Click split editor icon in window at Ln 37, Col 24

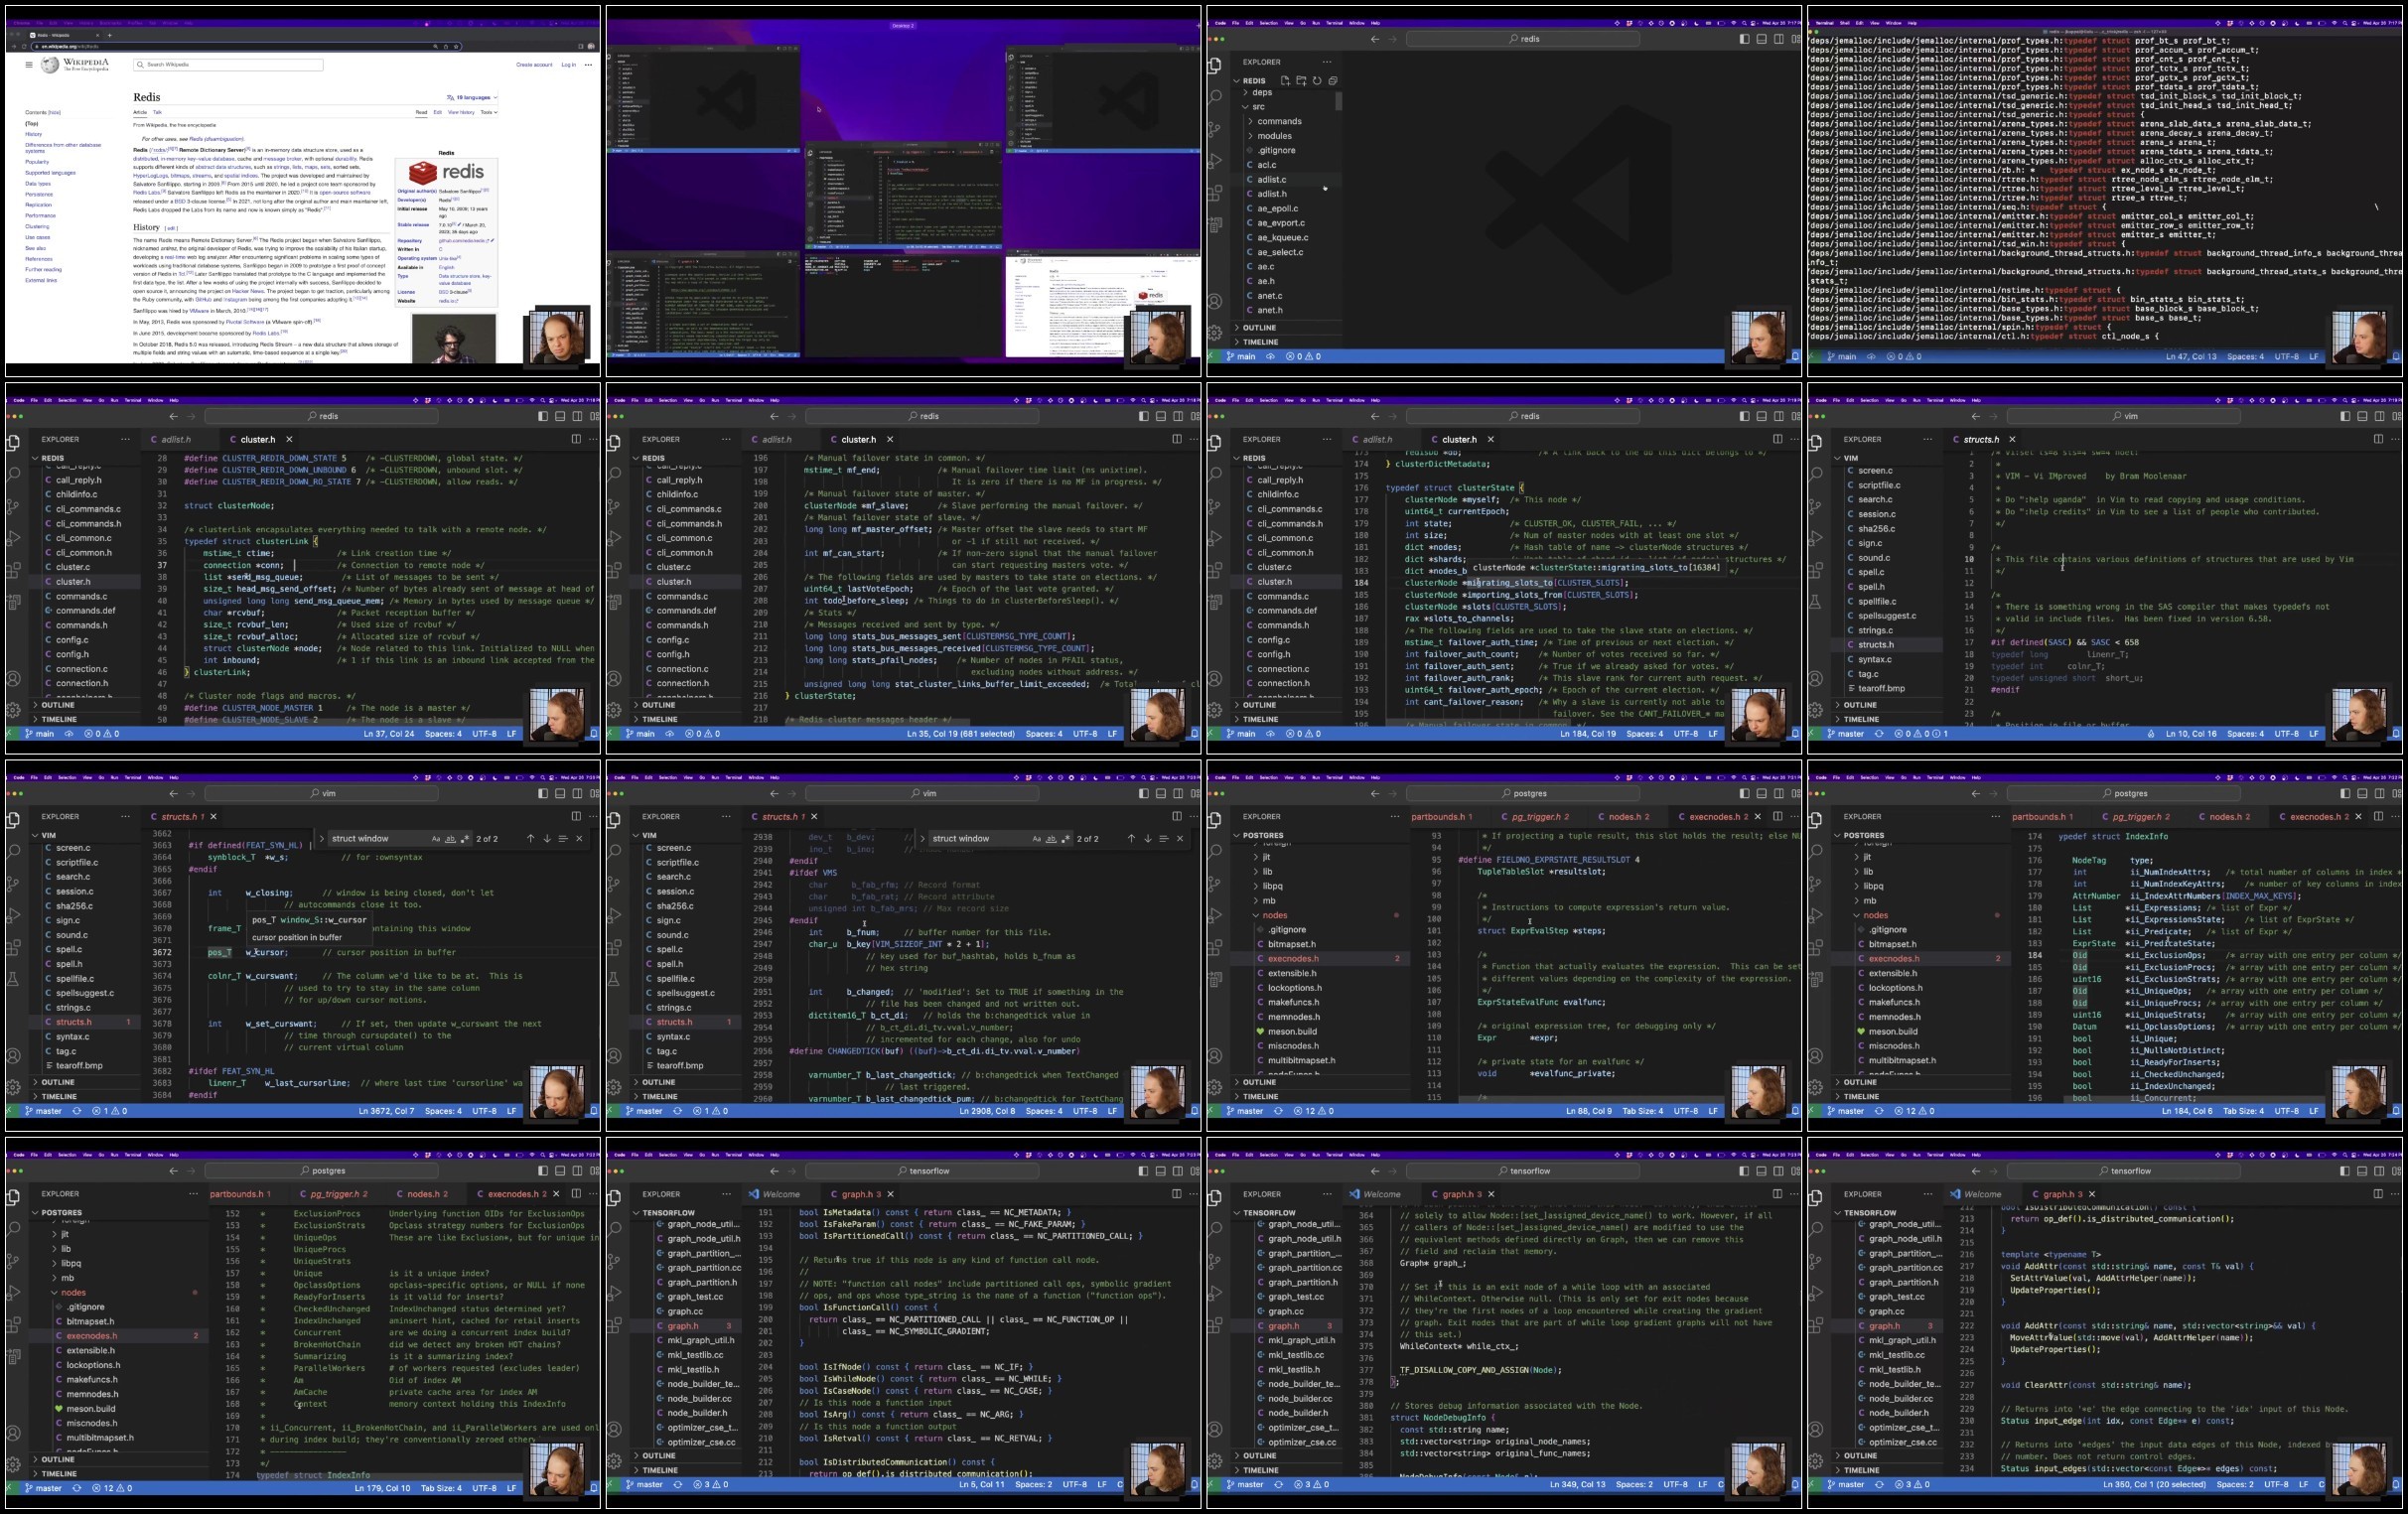point(576,439)
